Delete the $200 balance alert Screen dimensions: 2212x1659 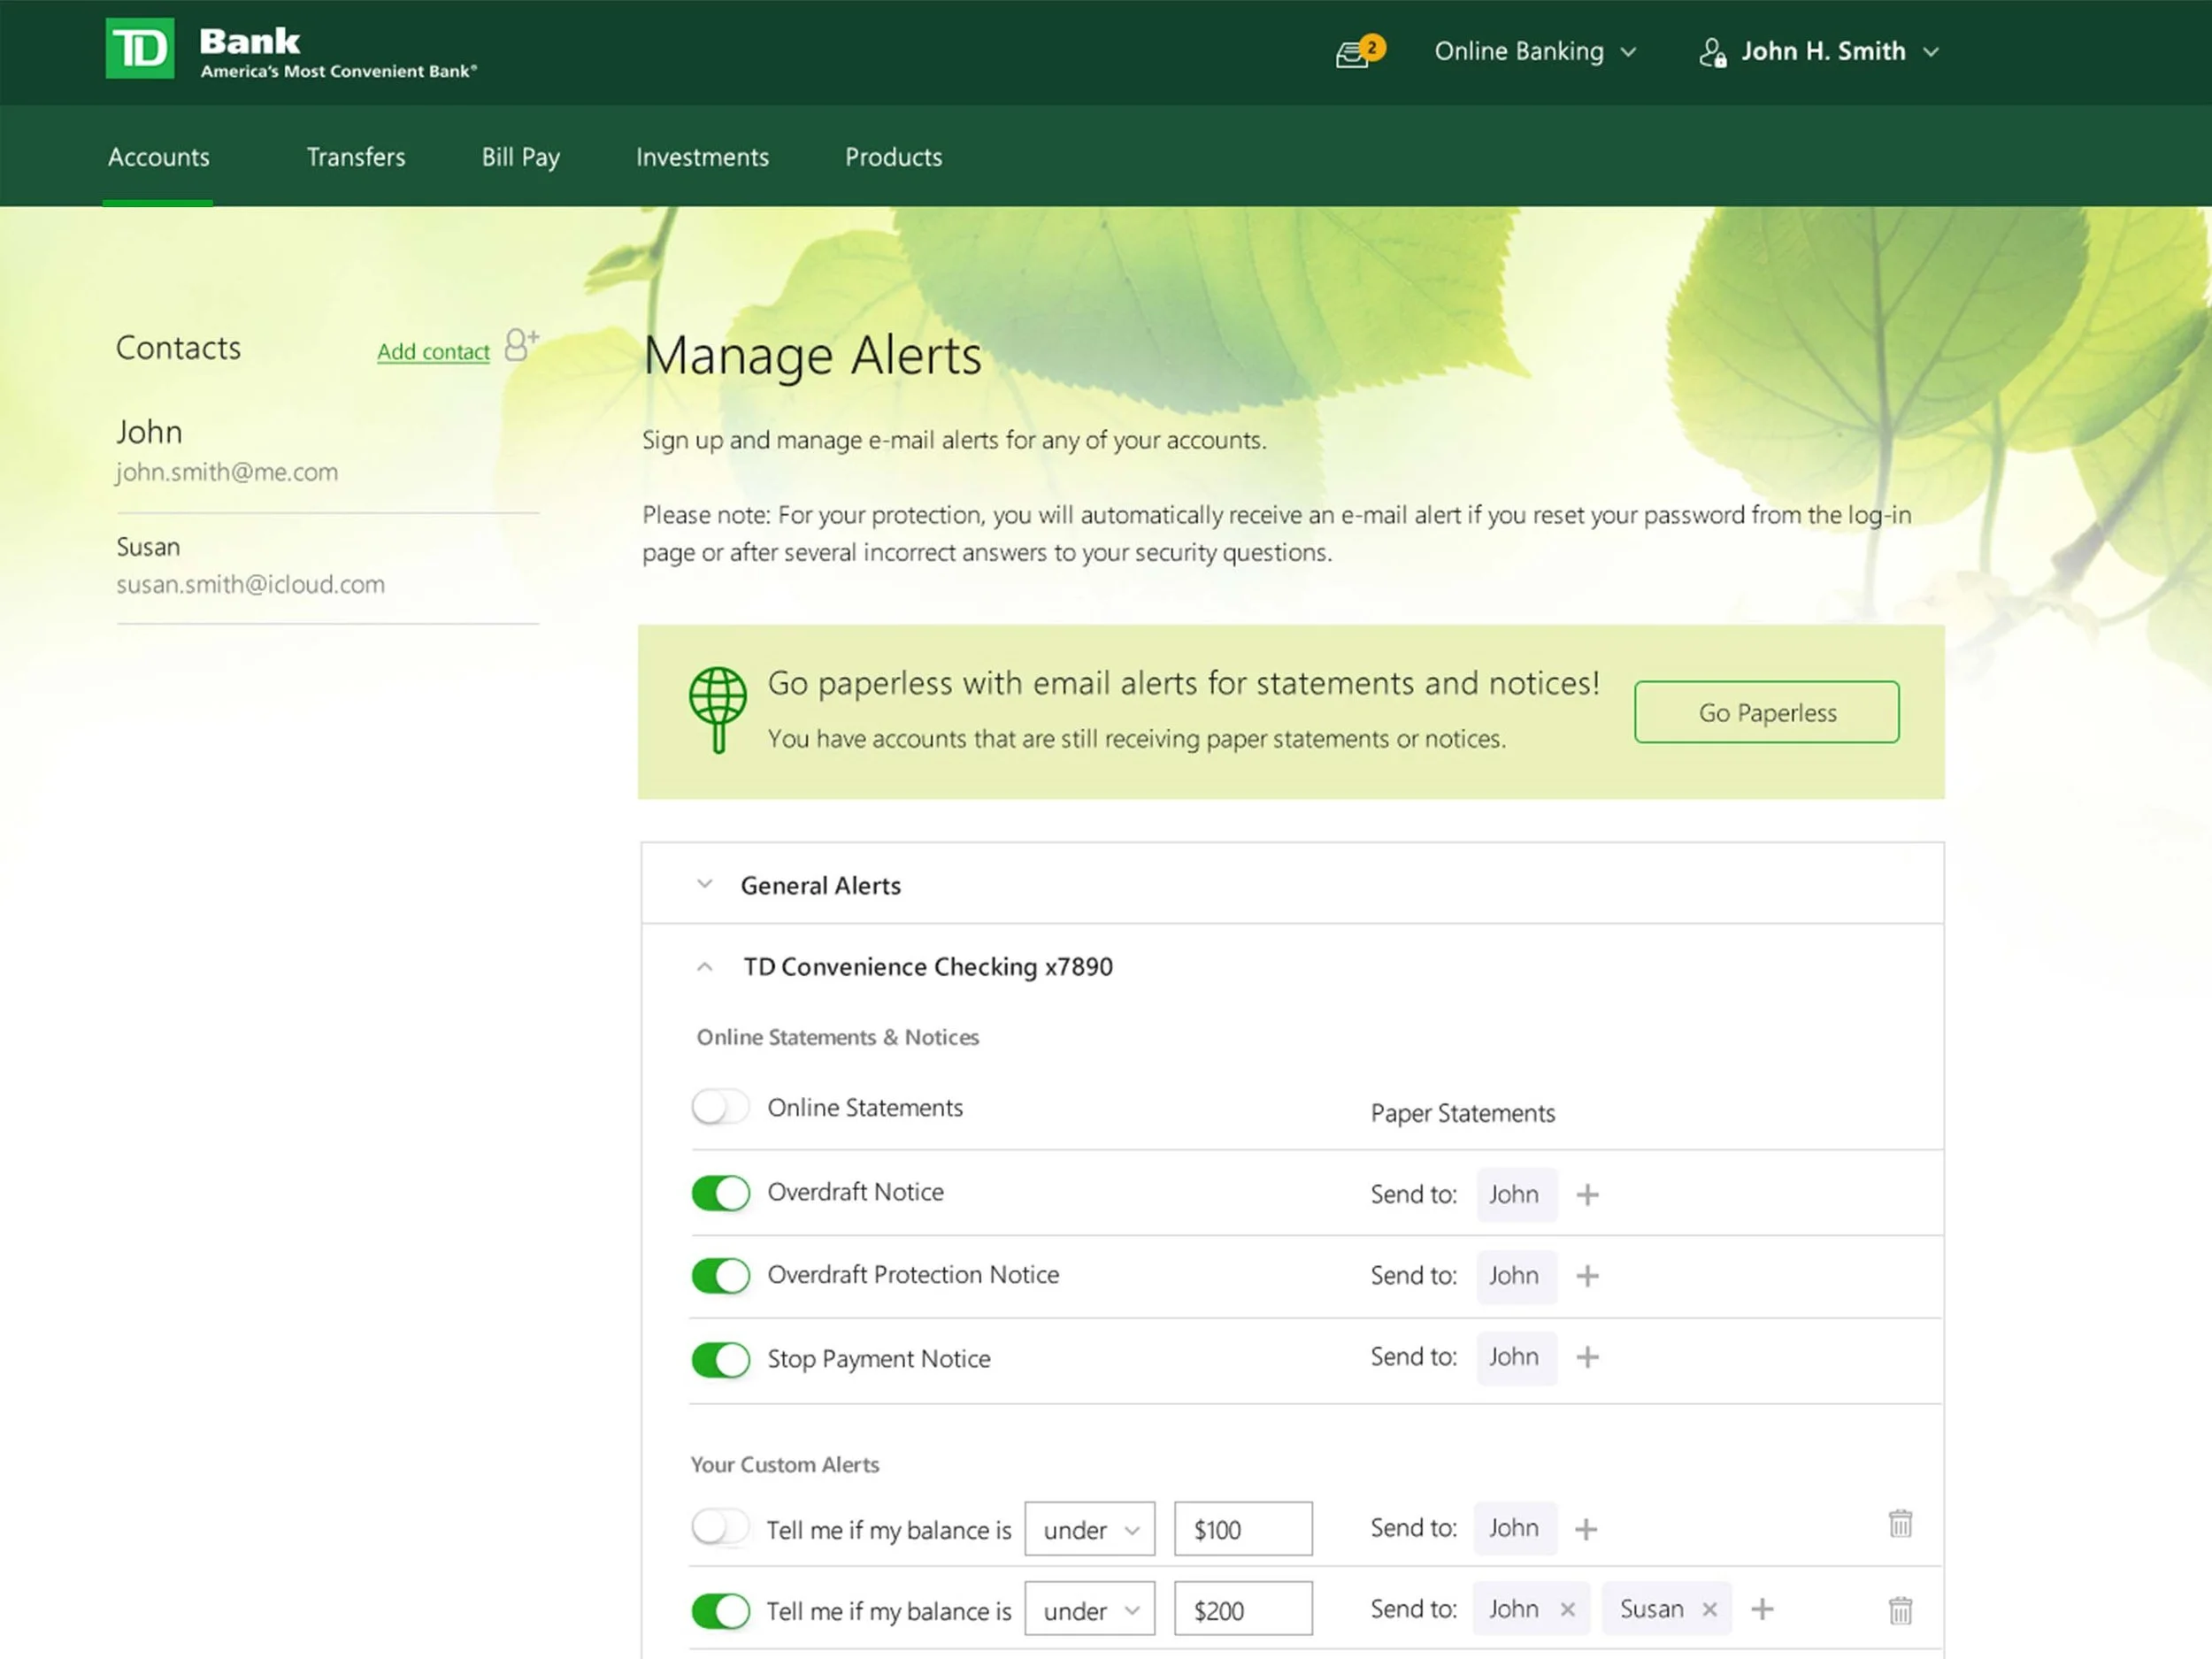pyautogui.click(x=1900, y=1610)
